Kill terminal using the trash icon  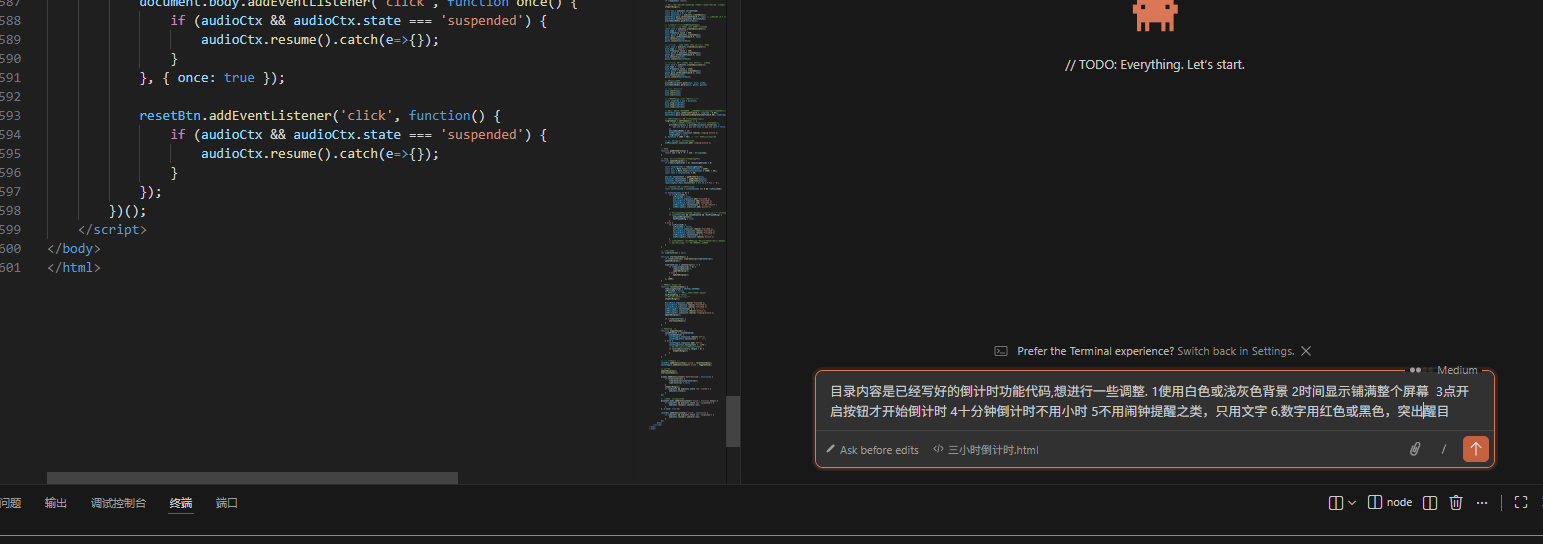(1456, 503)
